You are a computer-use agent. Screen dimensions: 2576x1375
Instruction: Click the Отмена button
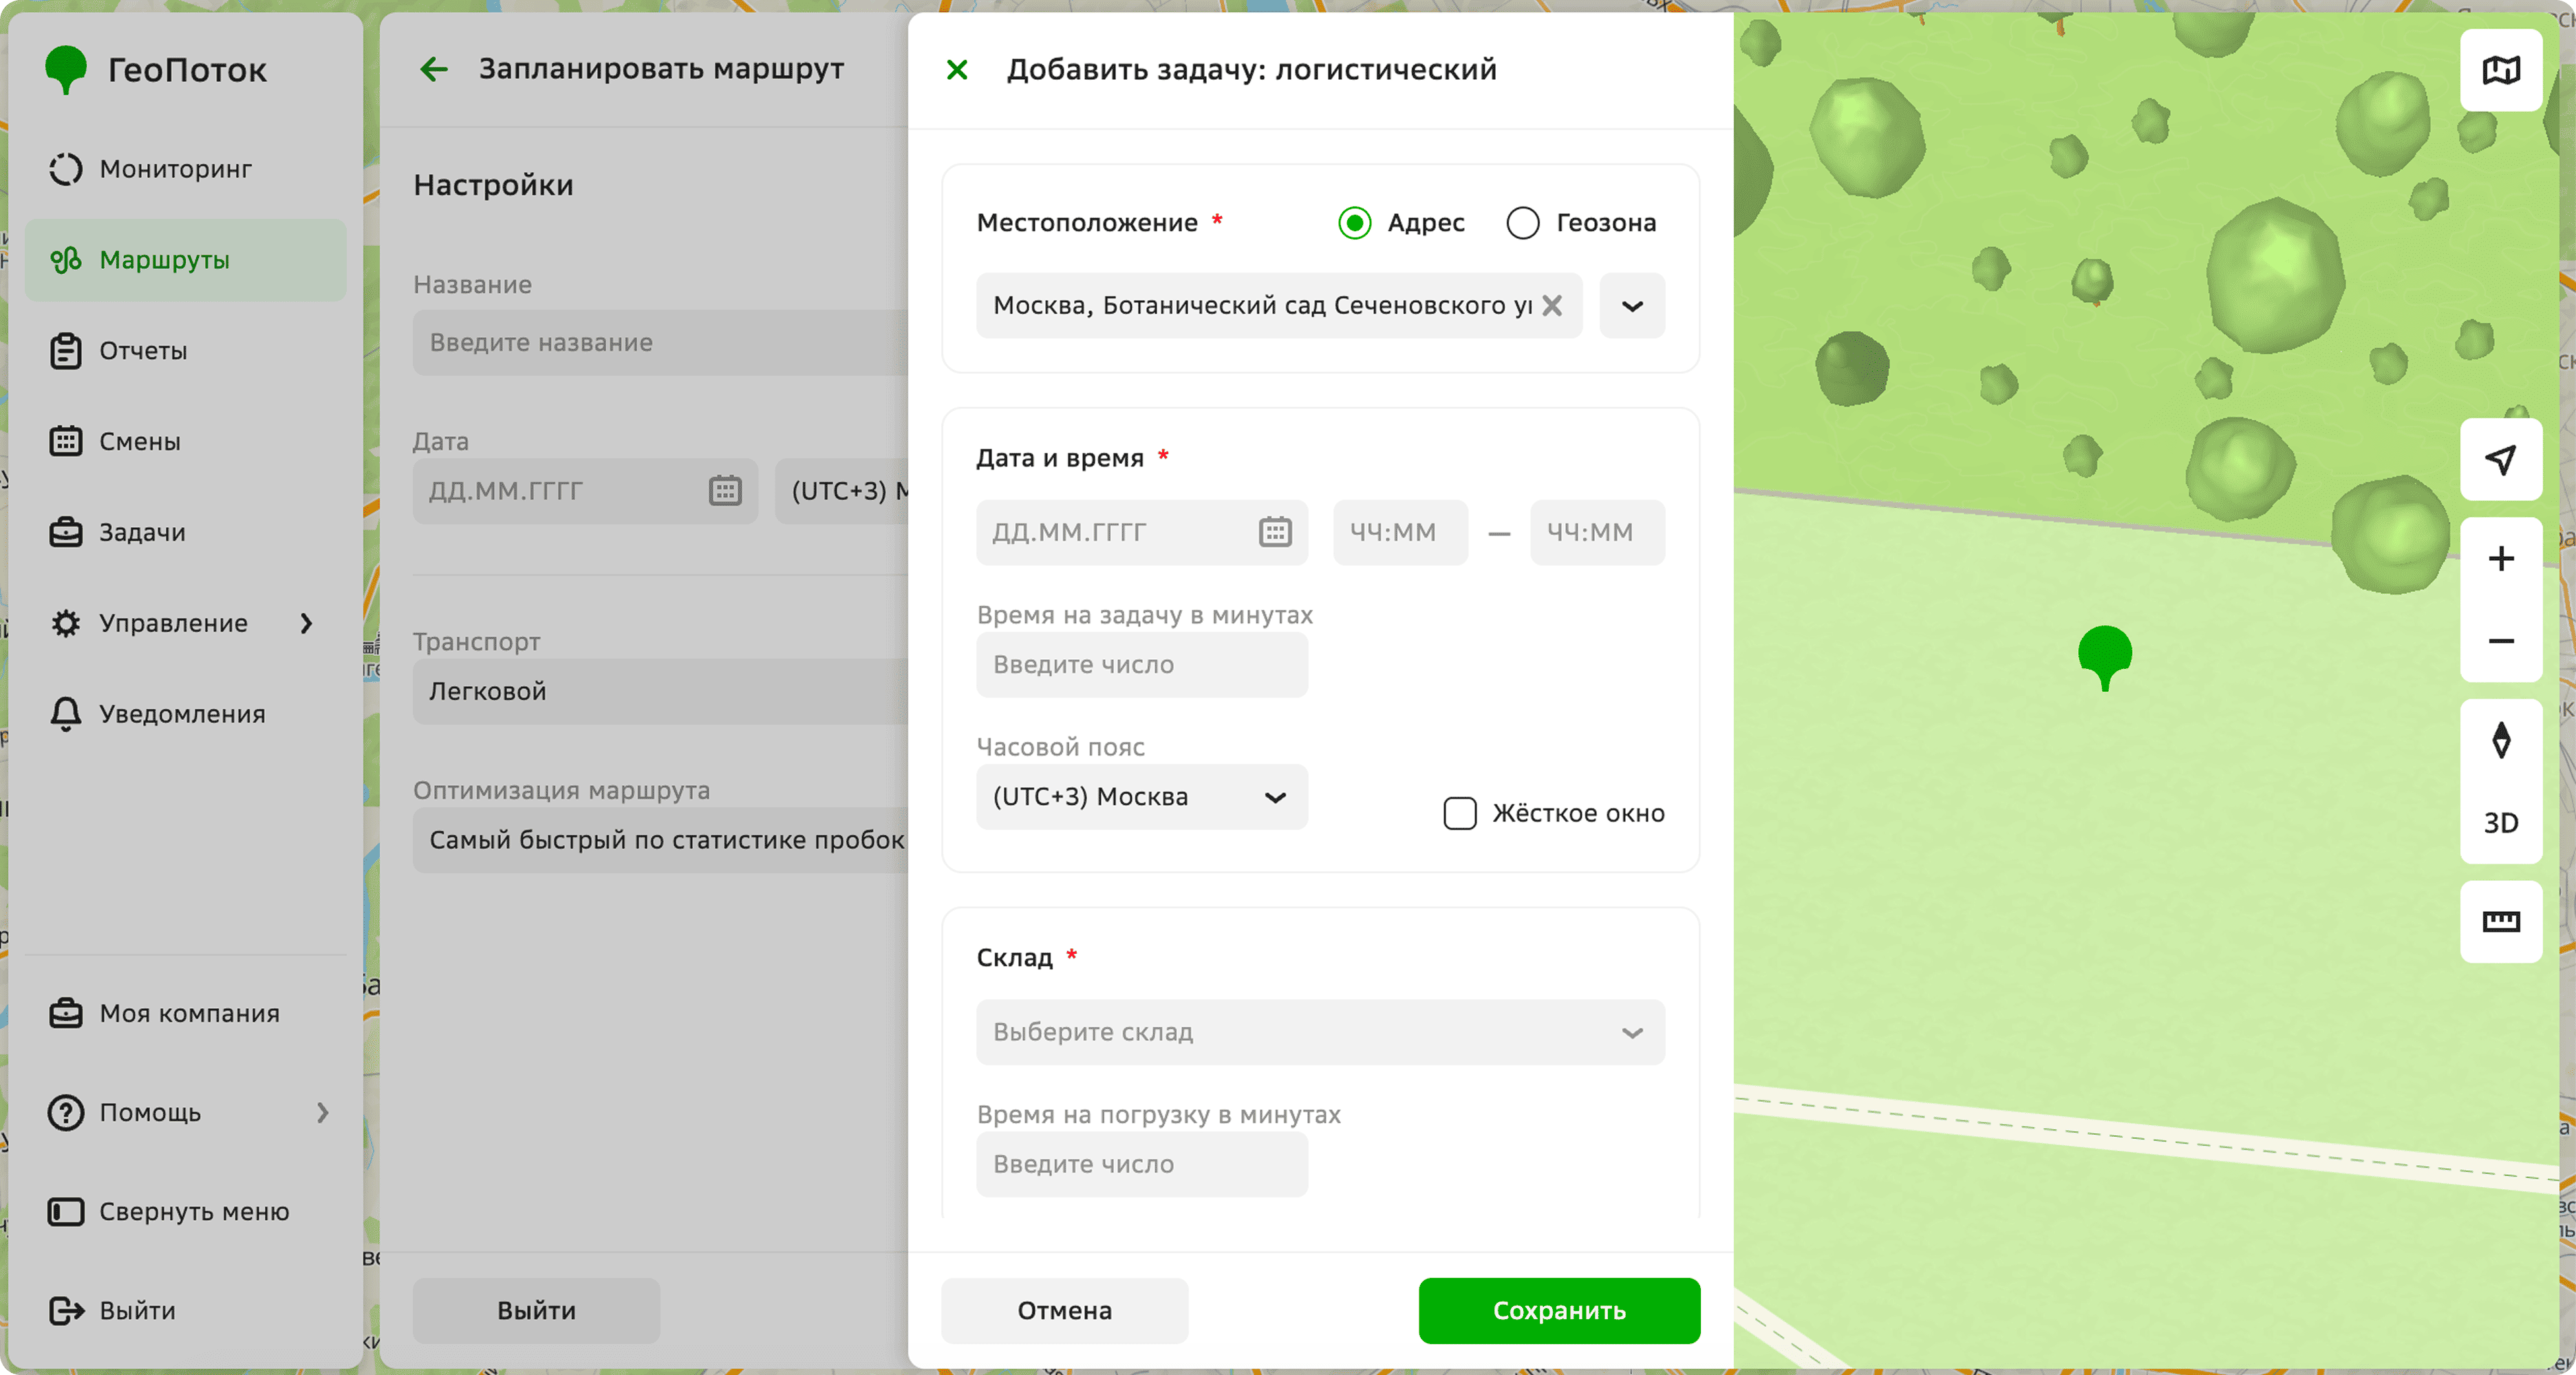[x=1064, y=1310]
